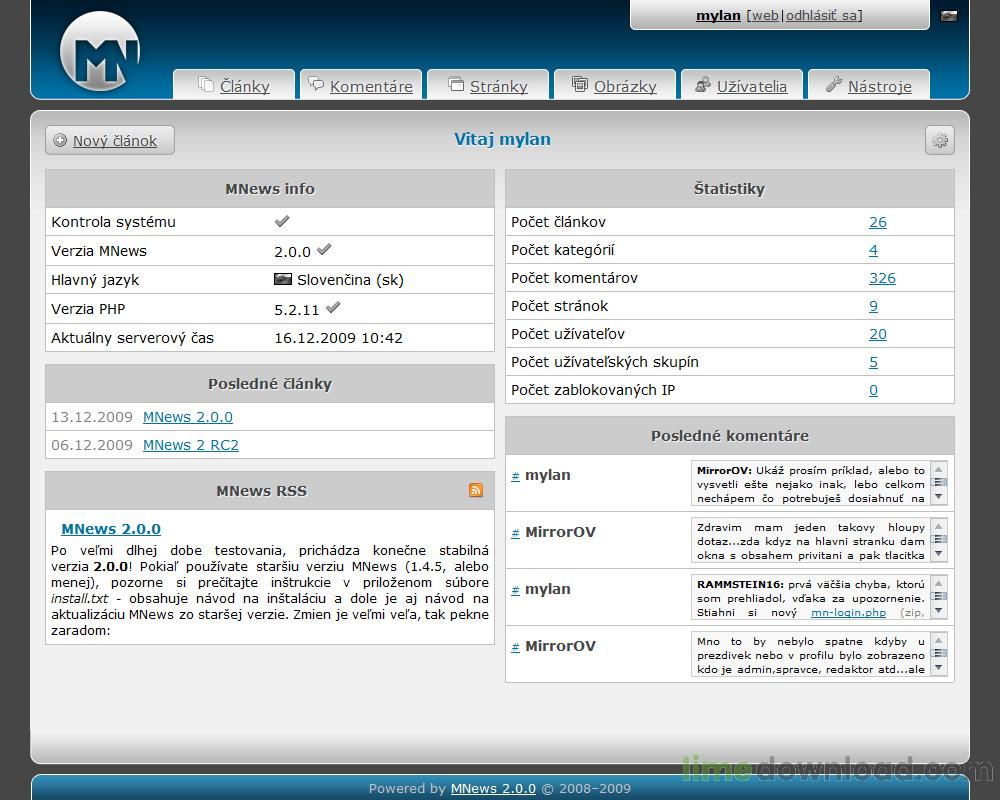Click the date 13.12.2009
The width and height of the screenshot is (1000, 800).
(x=92, y=417)
